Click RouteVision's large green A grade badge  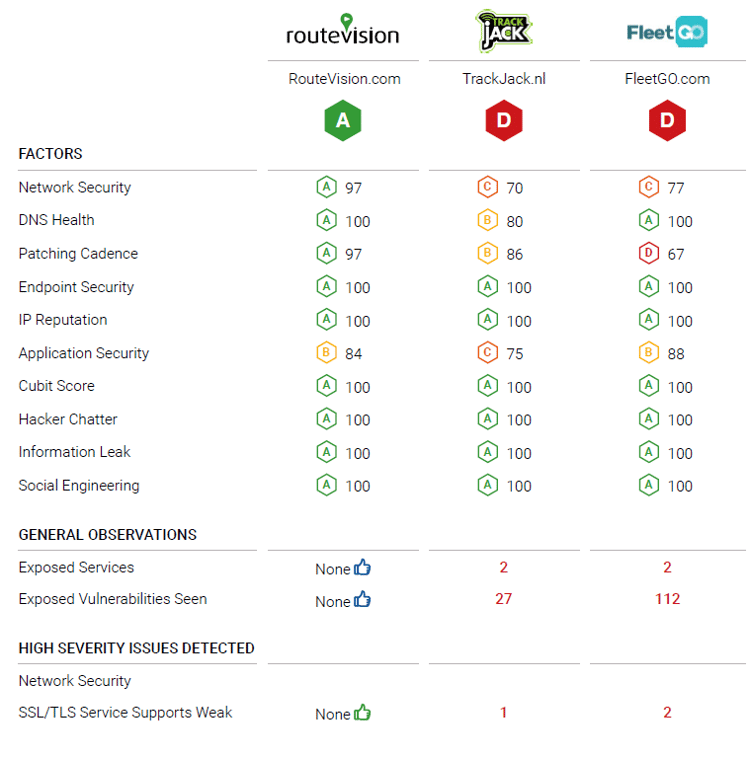342,121
